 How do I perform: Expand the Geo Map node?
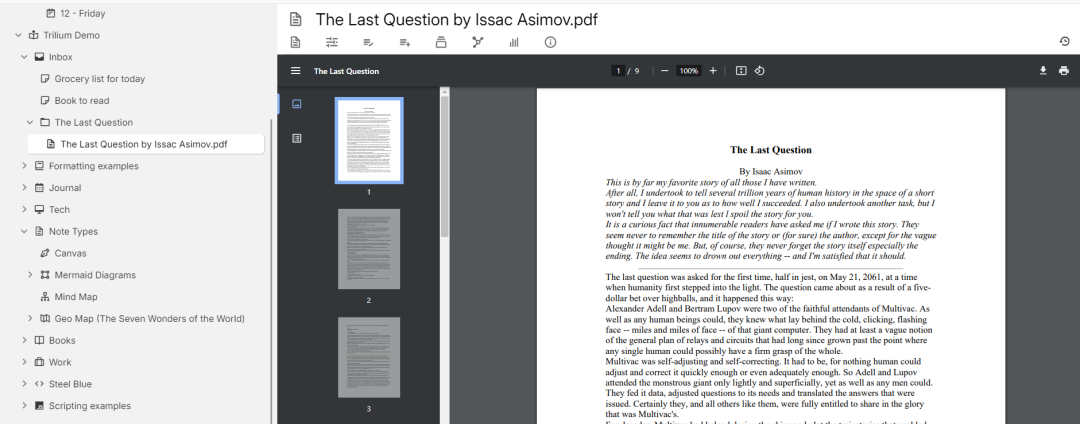click(30, 319)
